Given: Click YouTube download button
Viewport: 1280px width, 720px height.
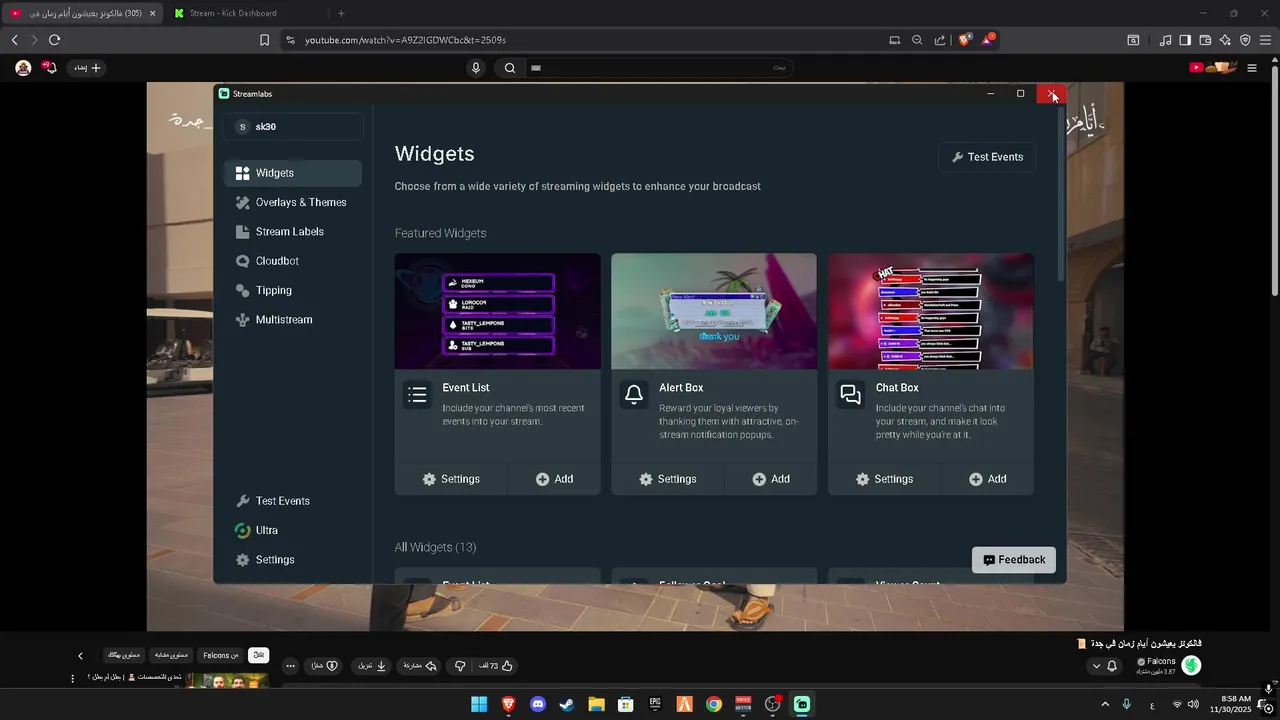Looking at the screenshot, I should click(373, 666).
